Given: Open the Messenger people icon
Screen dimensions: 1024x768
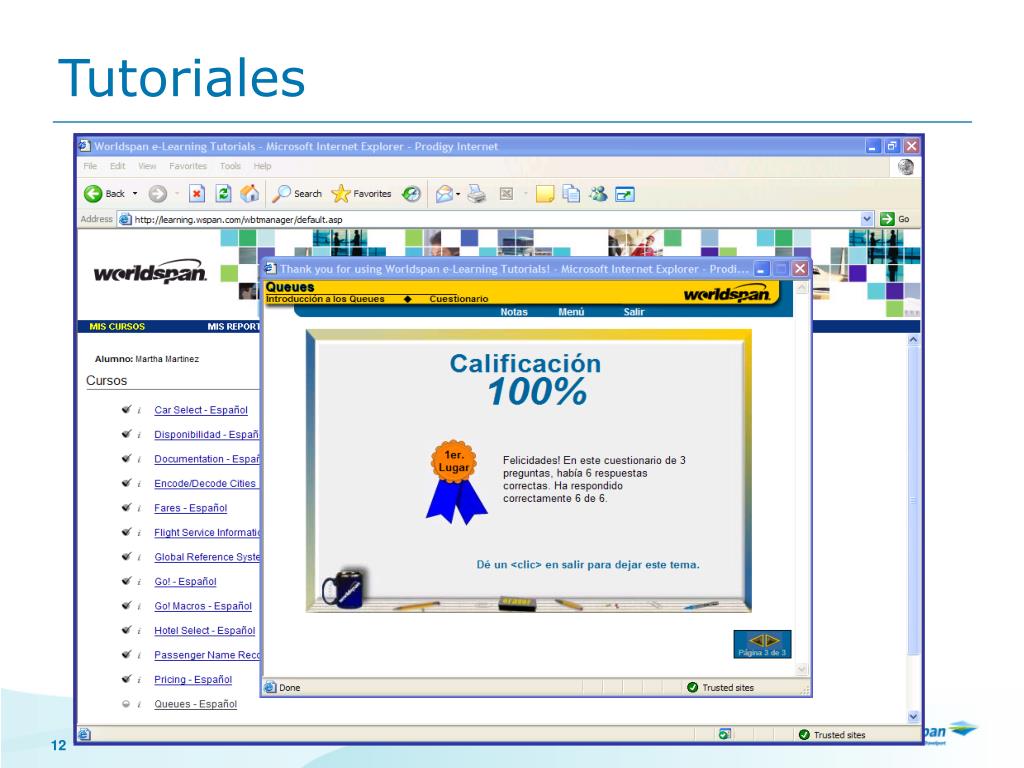Looking at the screenshot, I should coord(598,193).
